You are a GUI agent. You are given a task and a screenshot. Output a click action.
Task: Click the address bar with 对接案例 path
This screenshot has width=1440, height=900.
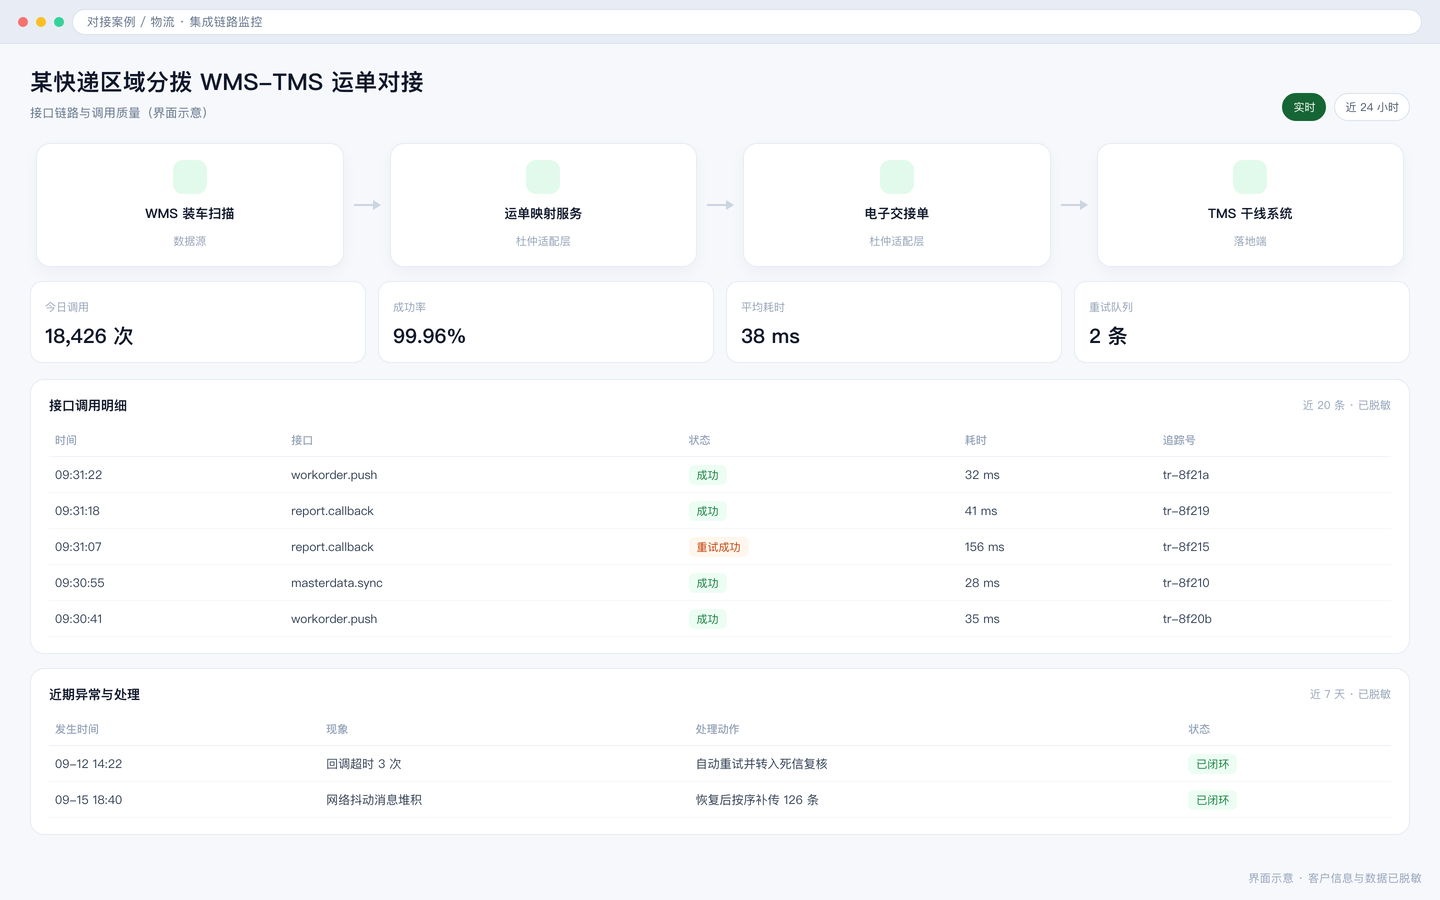[x=747, y=22]
